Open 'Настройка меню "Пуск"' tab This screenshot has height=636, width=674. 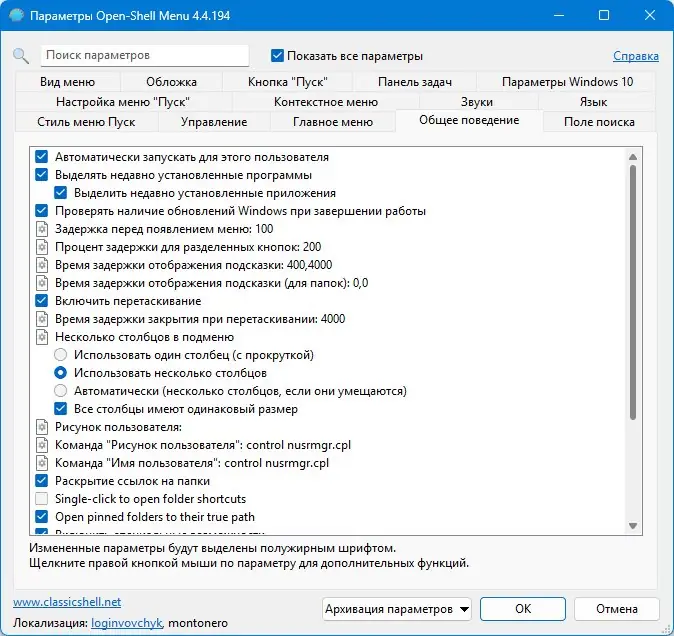click(x=123, y=102)
